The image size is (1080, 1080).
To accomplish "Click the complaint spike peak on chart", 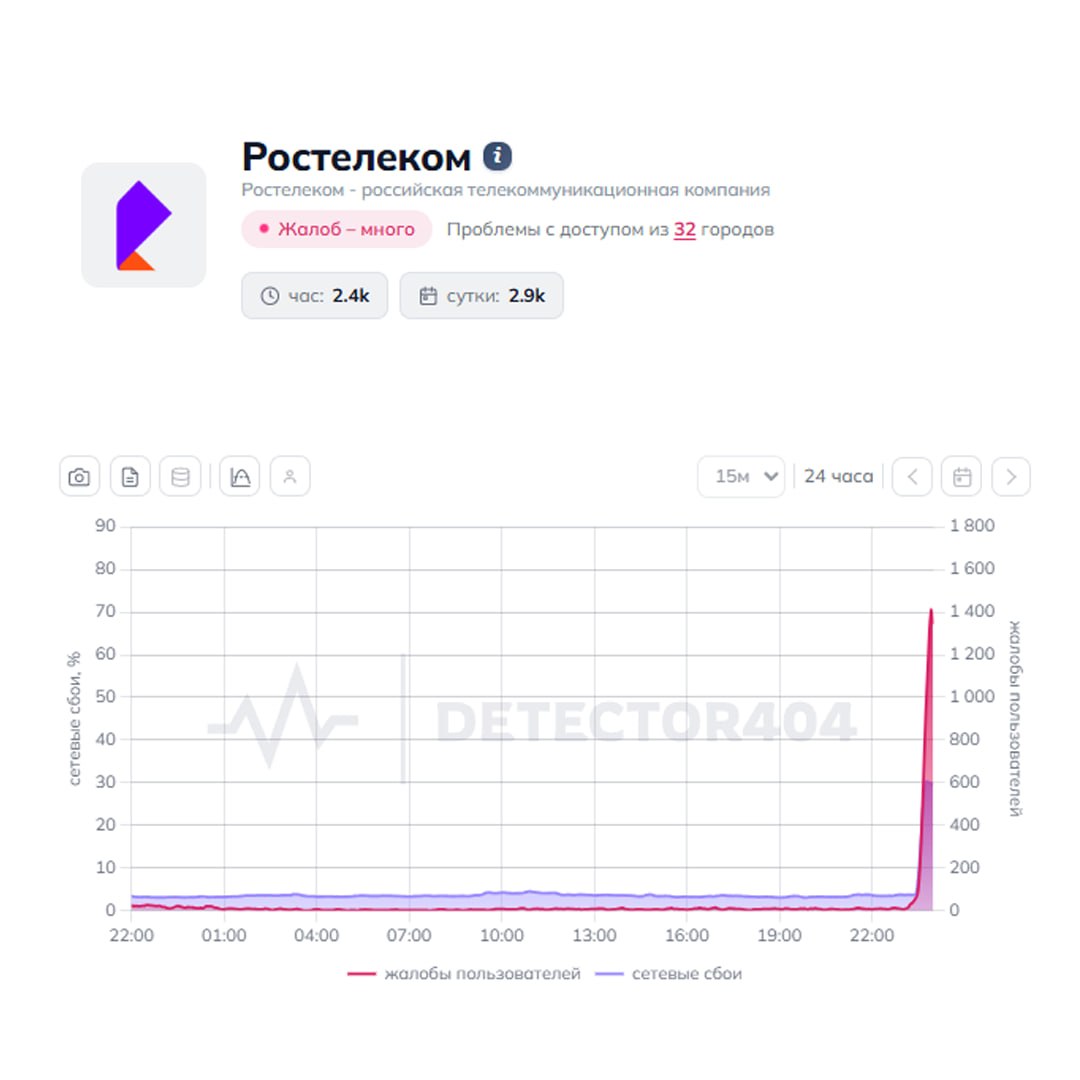I will pyautogui.click(x=931, y=610).
